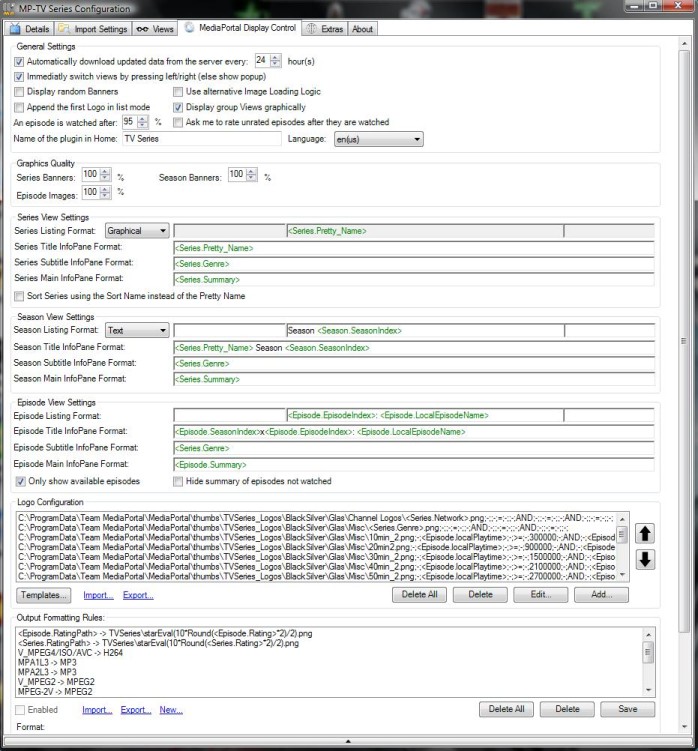Select the V_MPEG2 -> MPEG2 rule
The height and width of the screenshot is (751, 698).
click(x=56, y=682)
